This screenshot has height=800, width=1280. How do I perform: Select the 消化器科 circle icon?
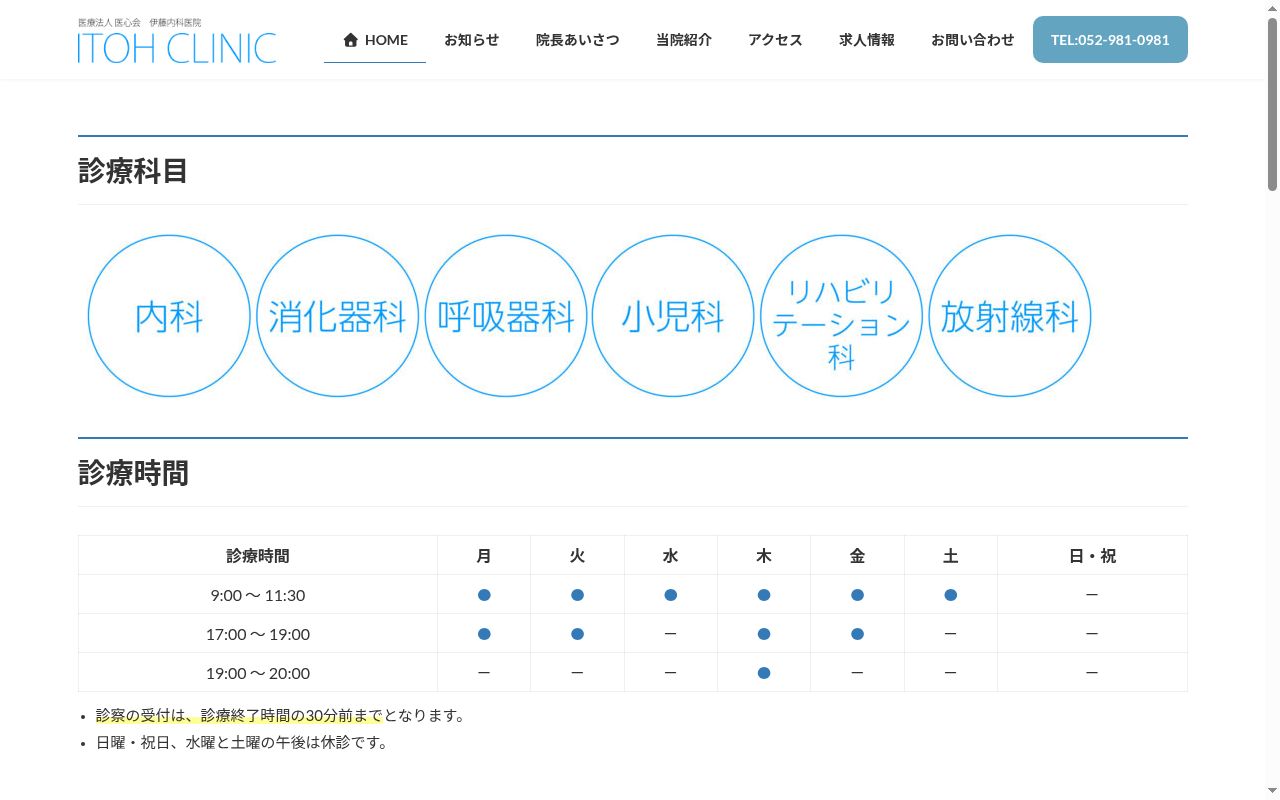(x=337, y=316)
